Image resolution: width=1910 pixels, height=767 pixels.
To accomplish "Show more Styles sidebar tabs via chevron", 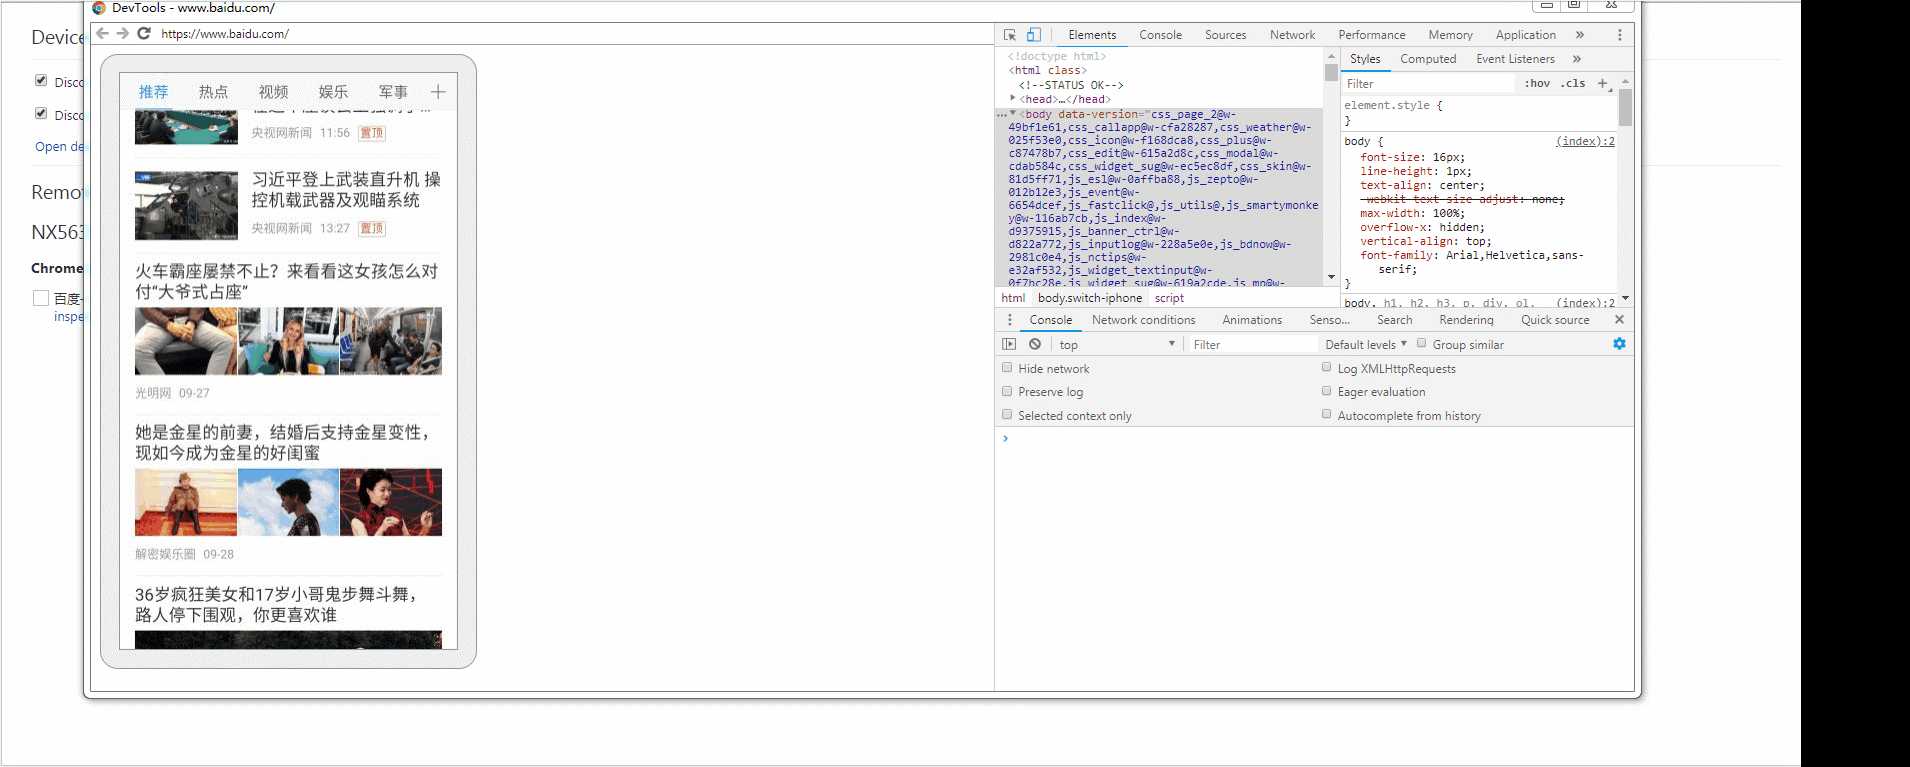I will [x=1577, y=59].
